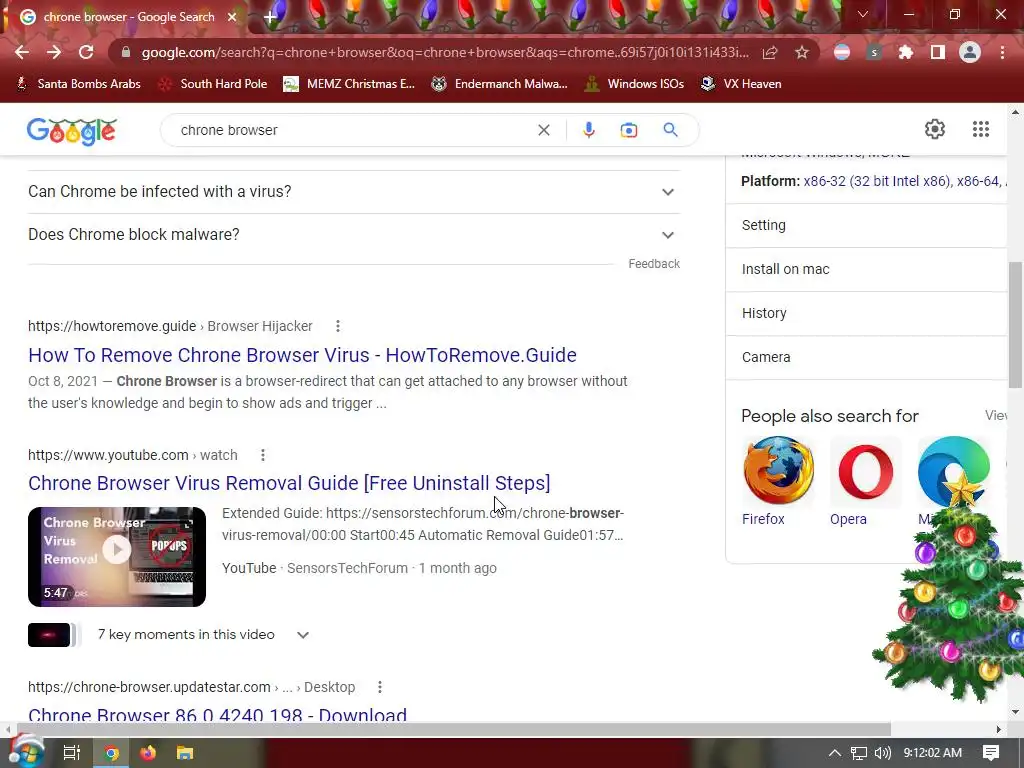This screenshot has height=768, width=1024.
Task: Play the Chrone Browser Virus Removal video thumbnail
Action: pyautogui.click(x=117, y=556)
